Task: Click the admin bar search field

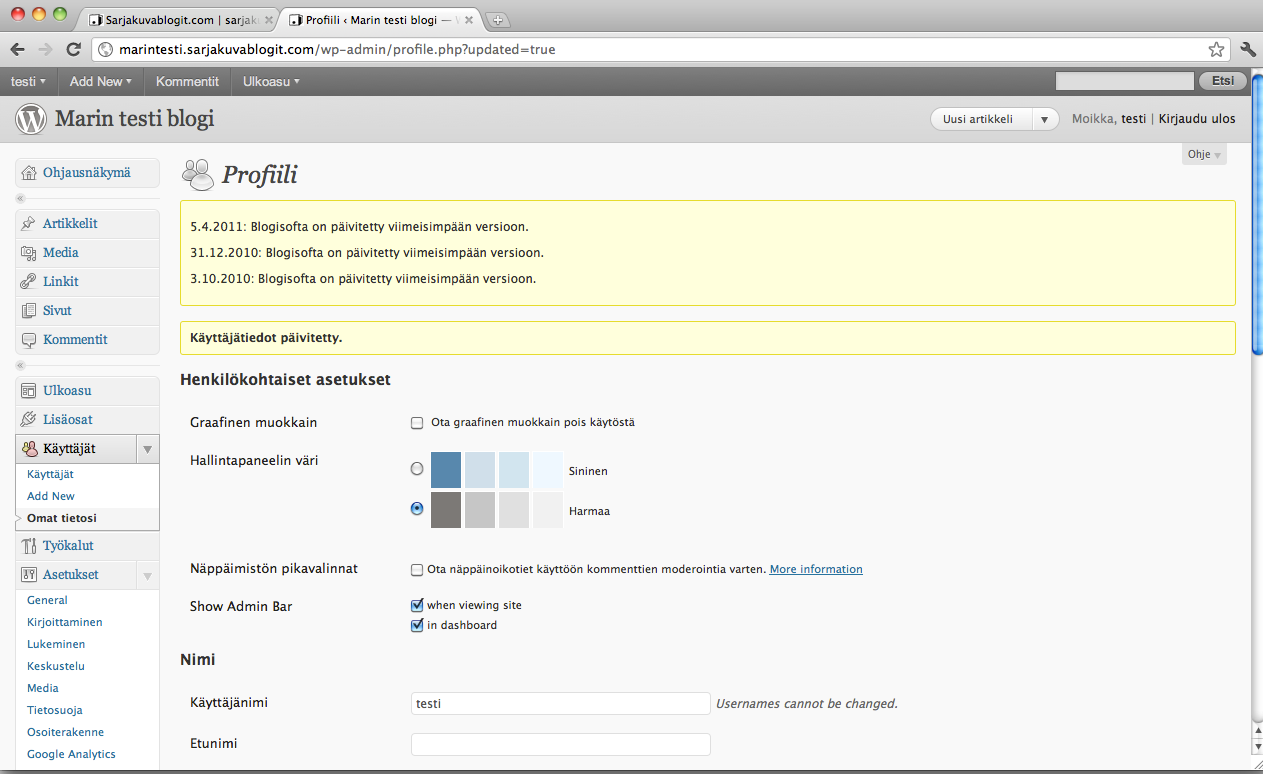Action: tap(1126, 81)
